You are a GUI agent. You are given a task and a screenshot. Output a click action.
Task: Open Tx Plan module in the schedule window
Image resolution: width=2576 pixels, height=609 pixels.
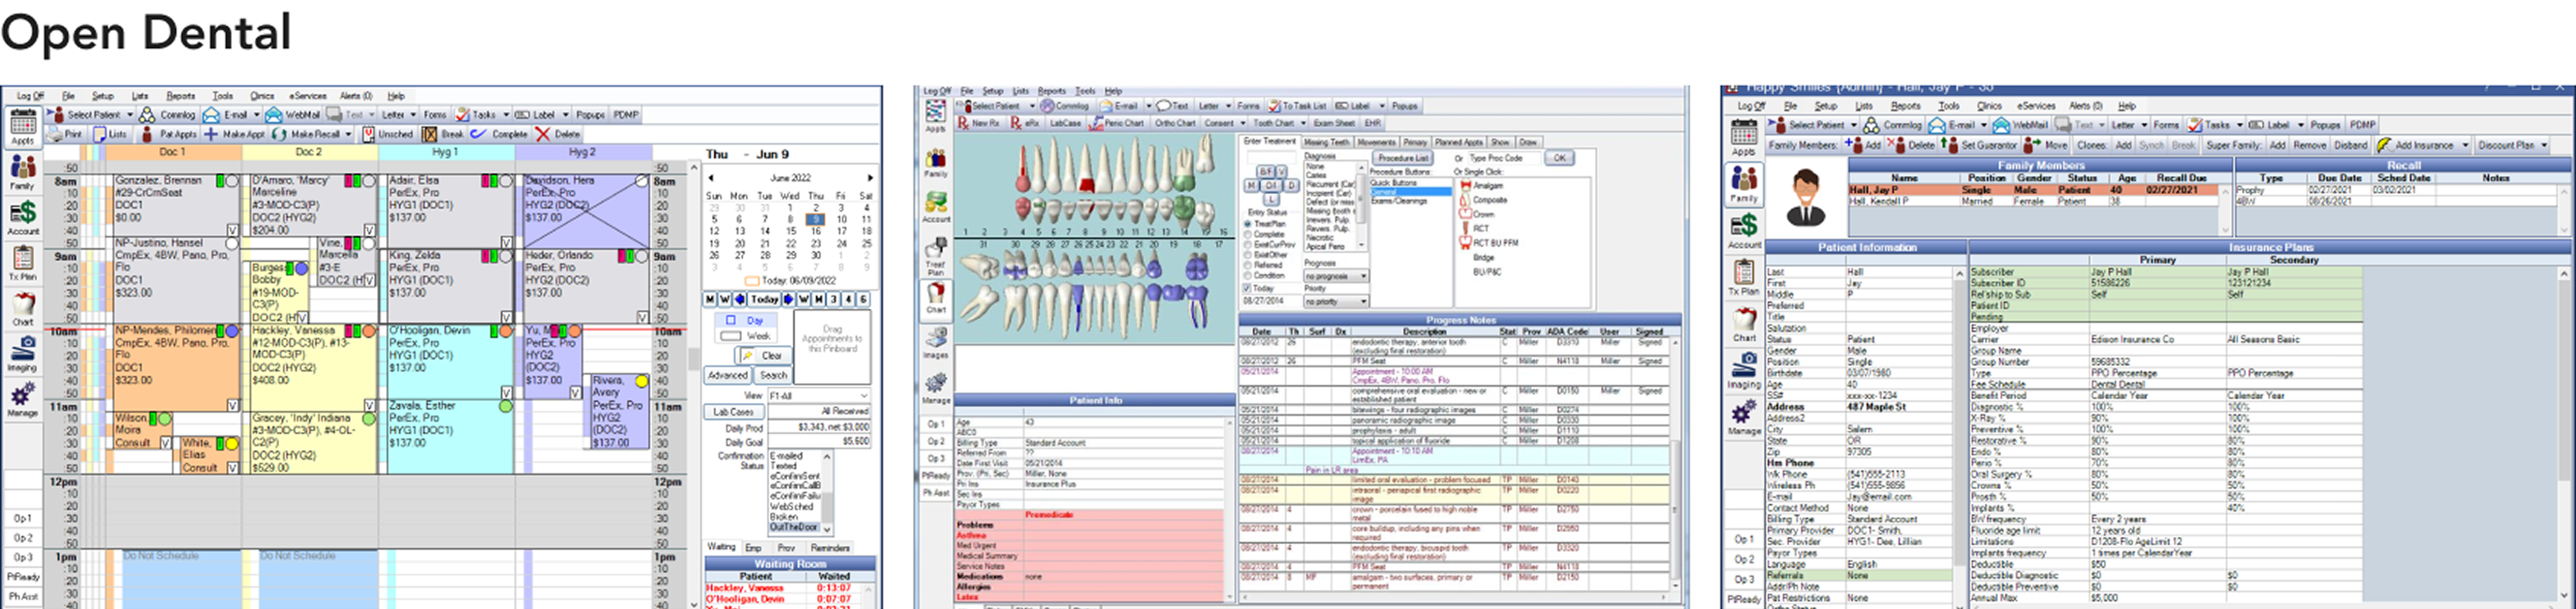pyautogui.click(x=22, y=263)
